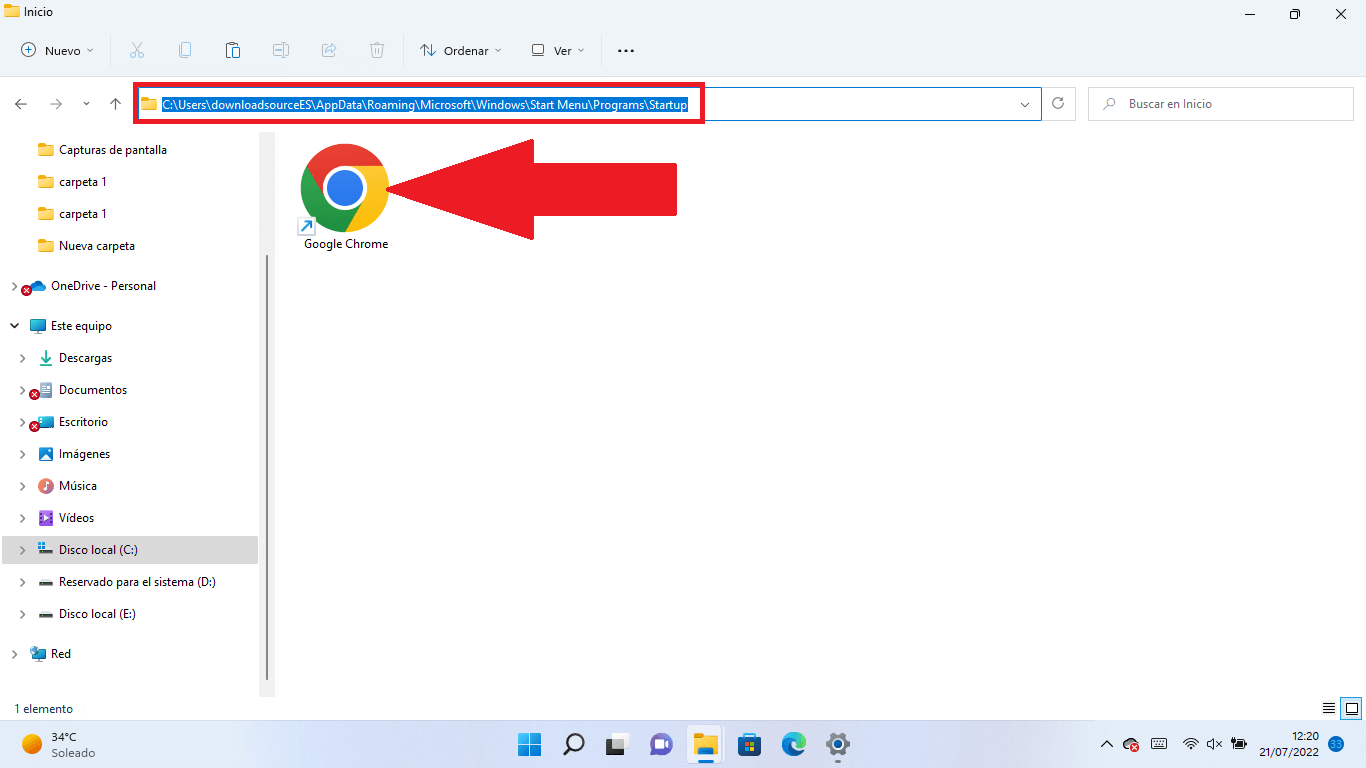Viewport: 1366px width, 768px height.
Task: Open taskbar Search magnifier
Action: [x=573, y=744]
